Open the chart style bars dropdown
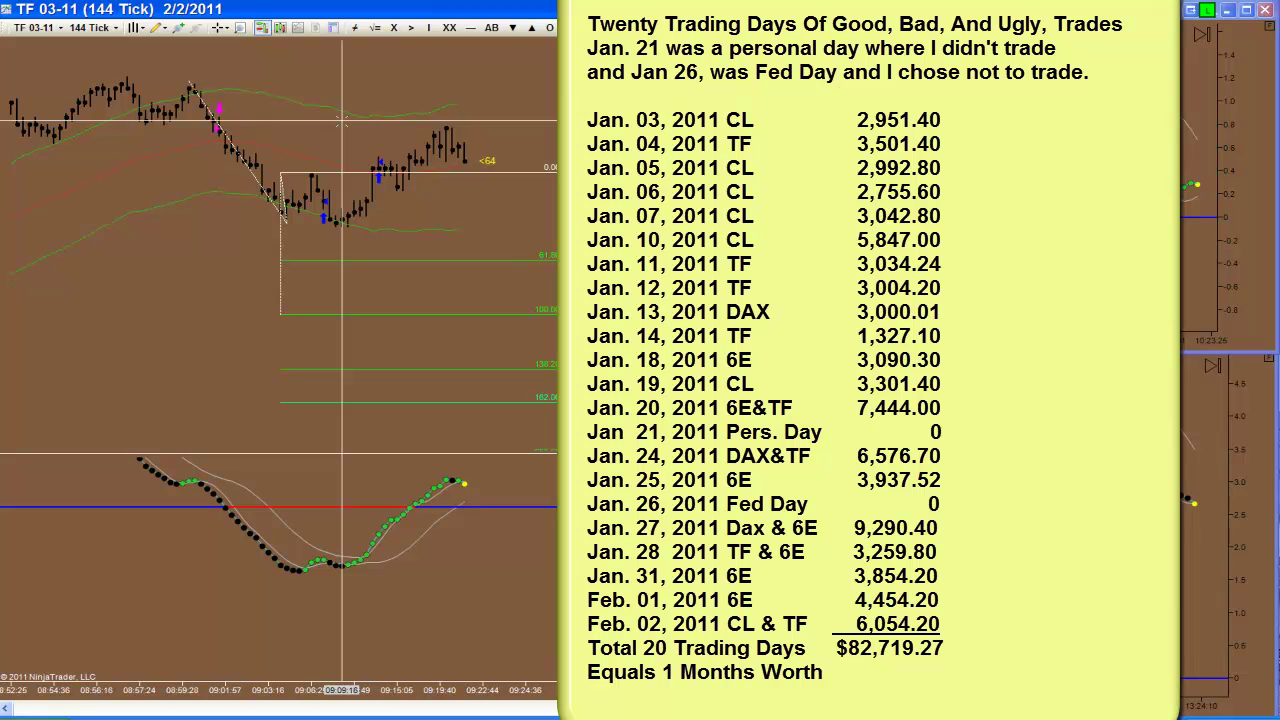1280x720 pixels. [135, 28]
